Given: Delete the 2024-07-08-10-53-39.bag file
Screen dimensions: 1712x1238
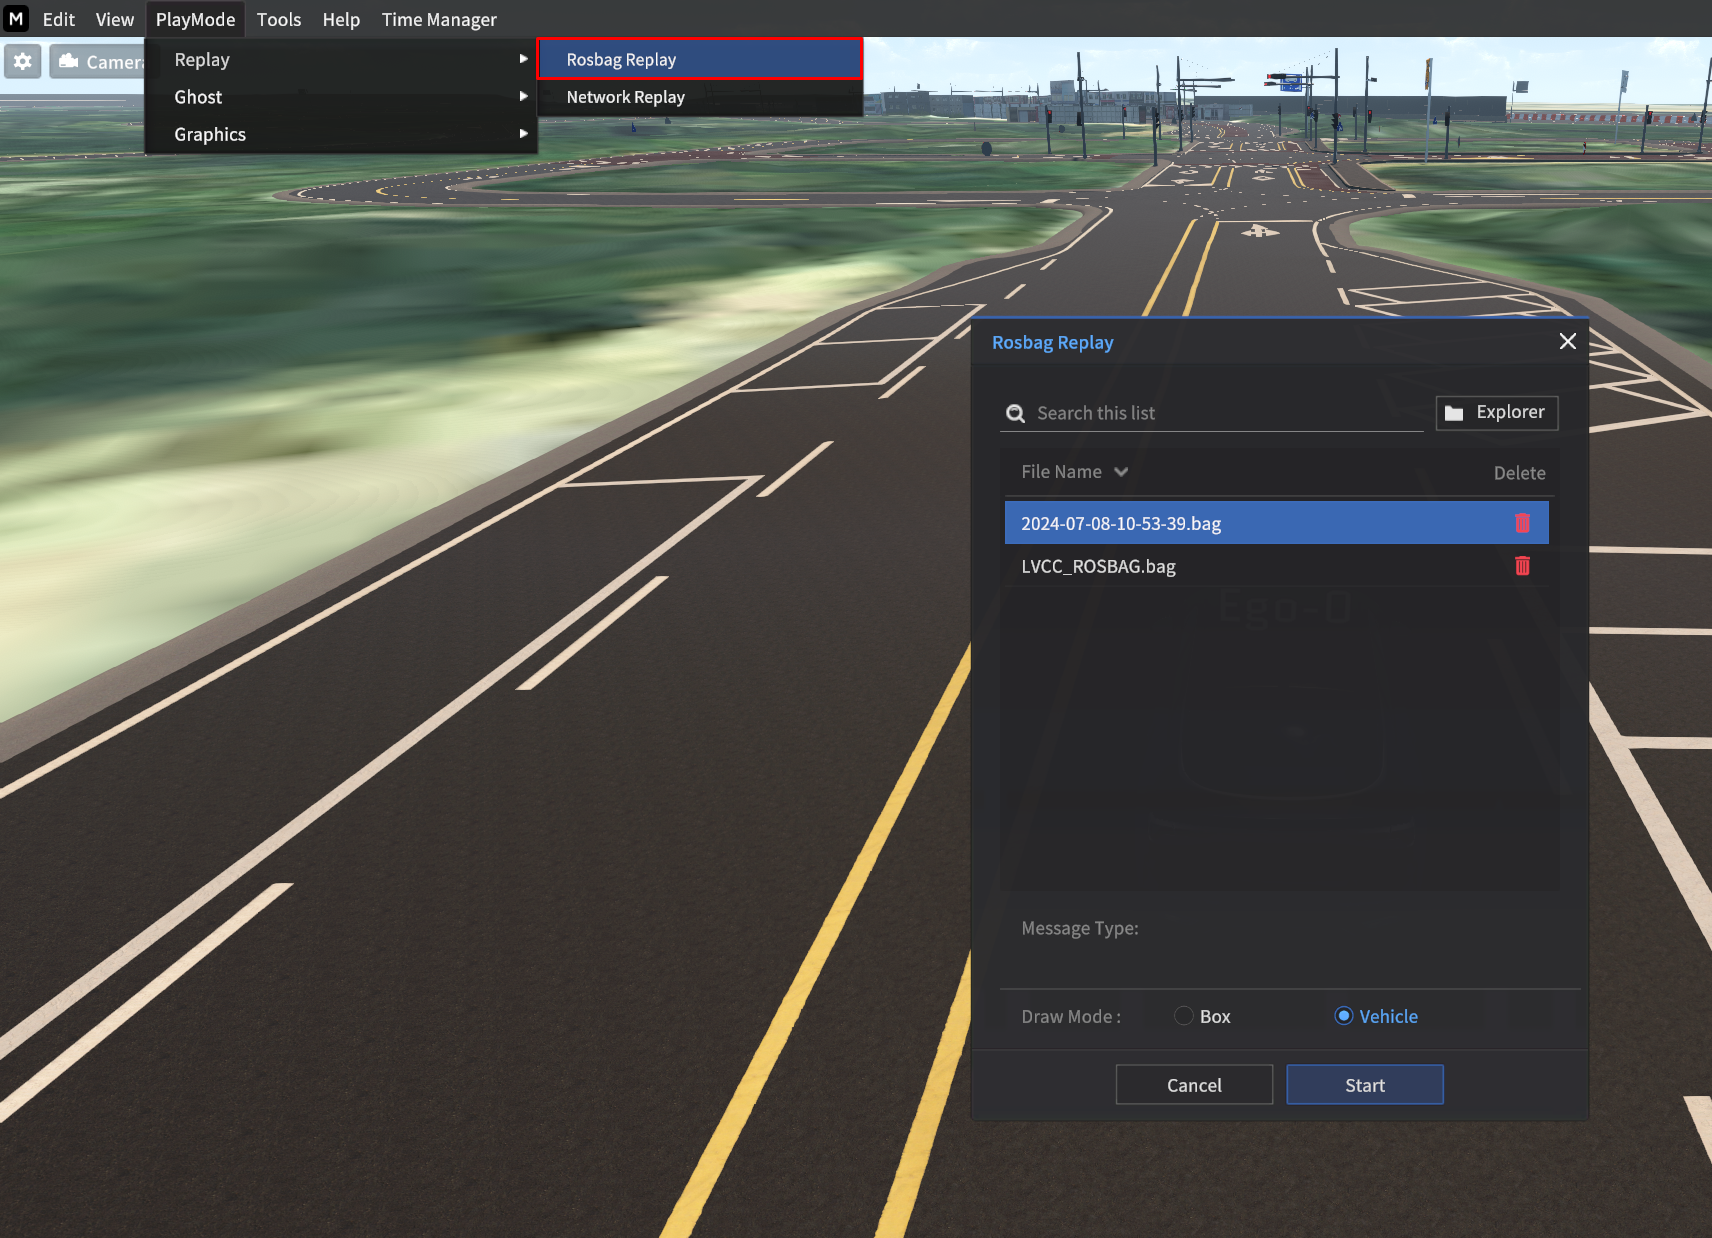Looking at the screenshot, I should pos(1522,523).
